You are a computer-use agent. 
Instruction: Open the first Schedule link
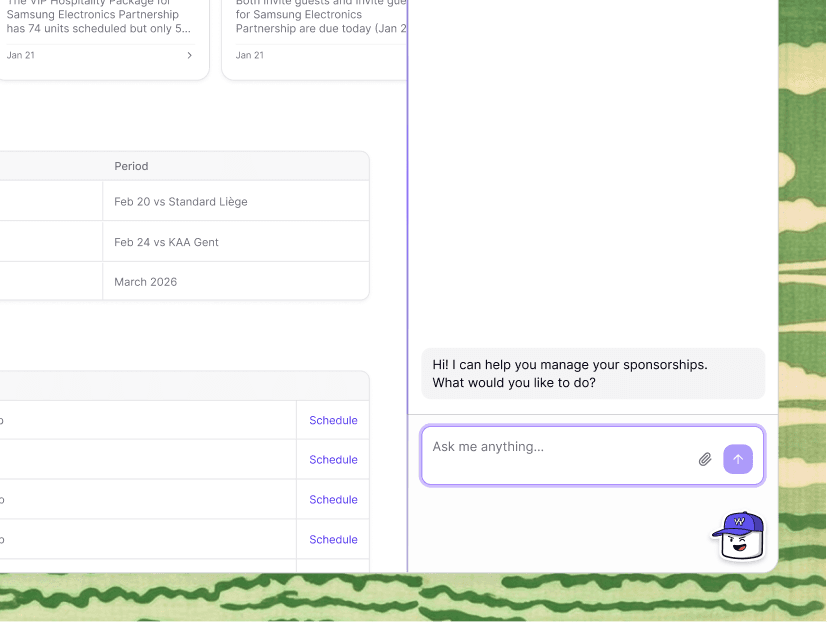click(x=332, y=419)
